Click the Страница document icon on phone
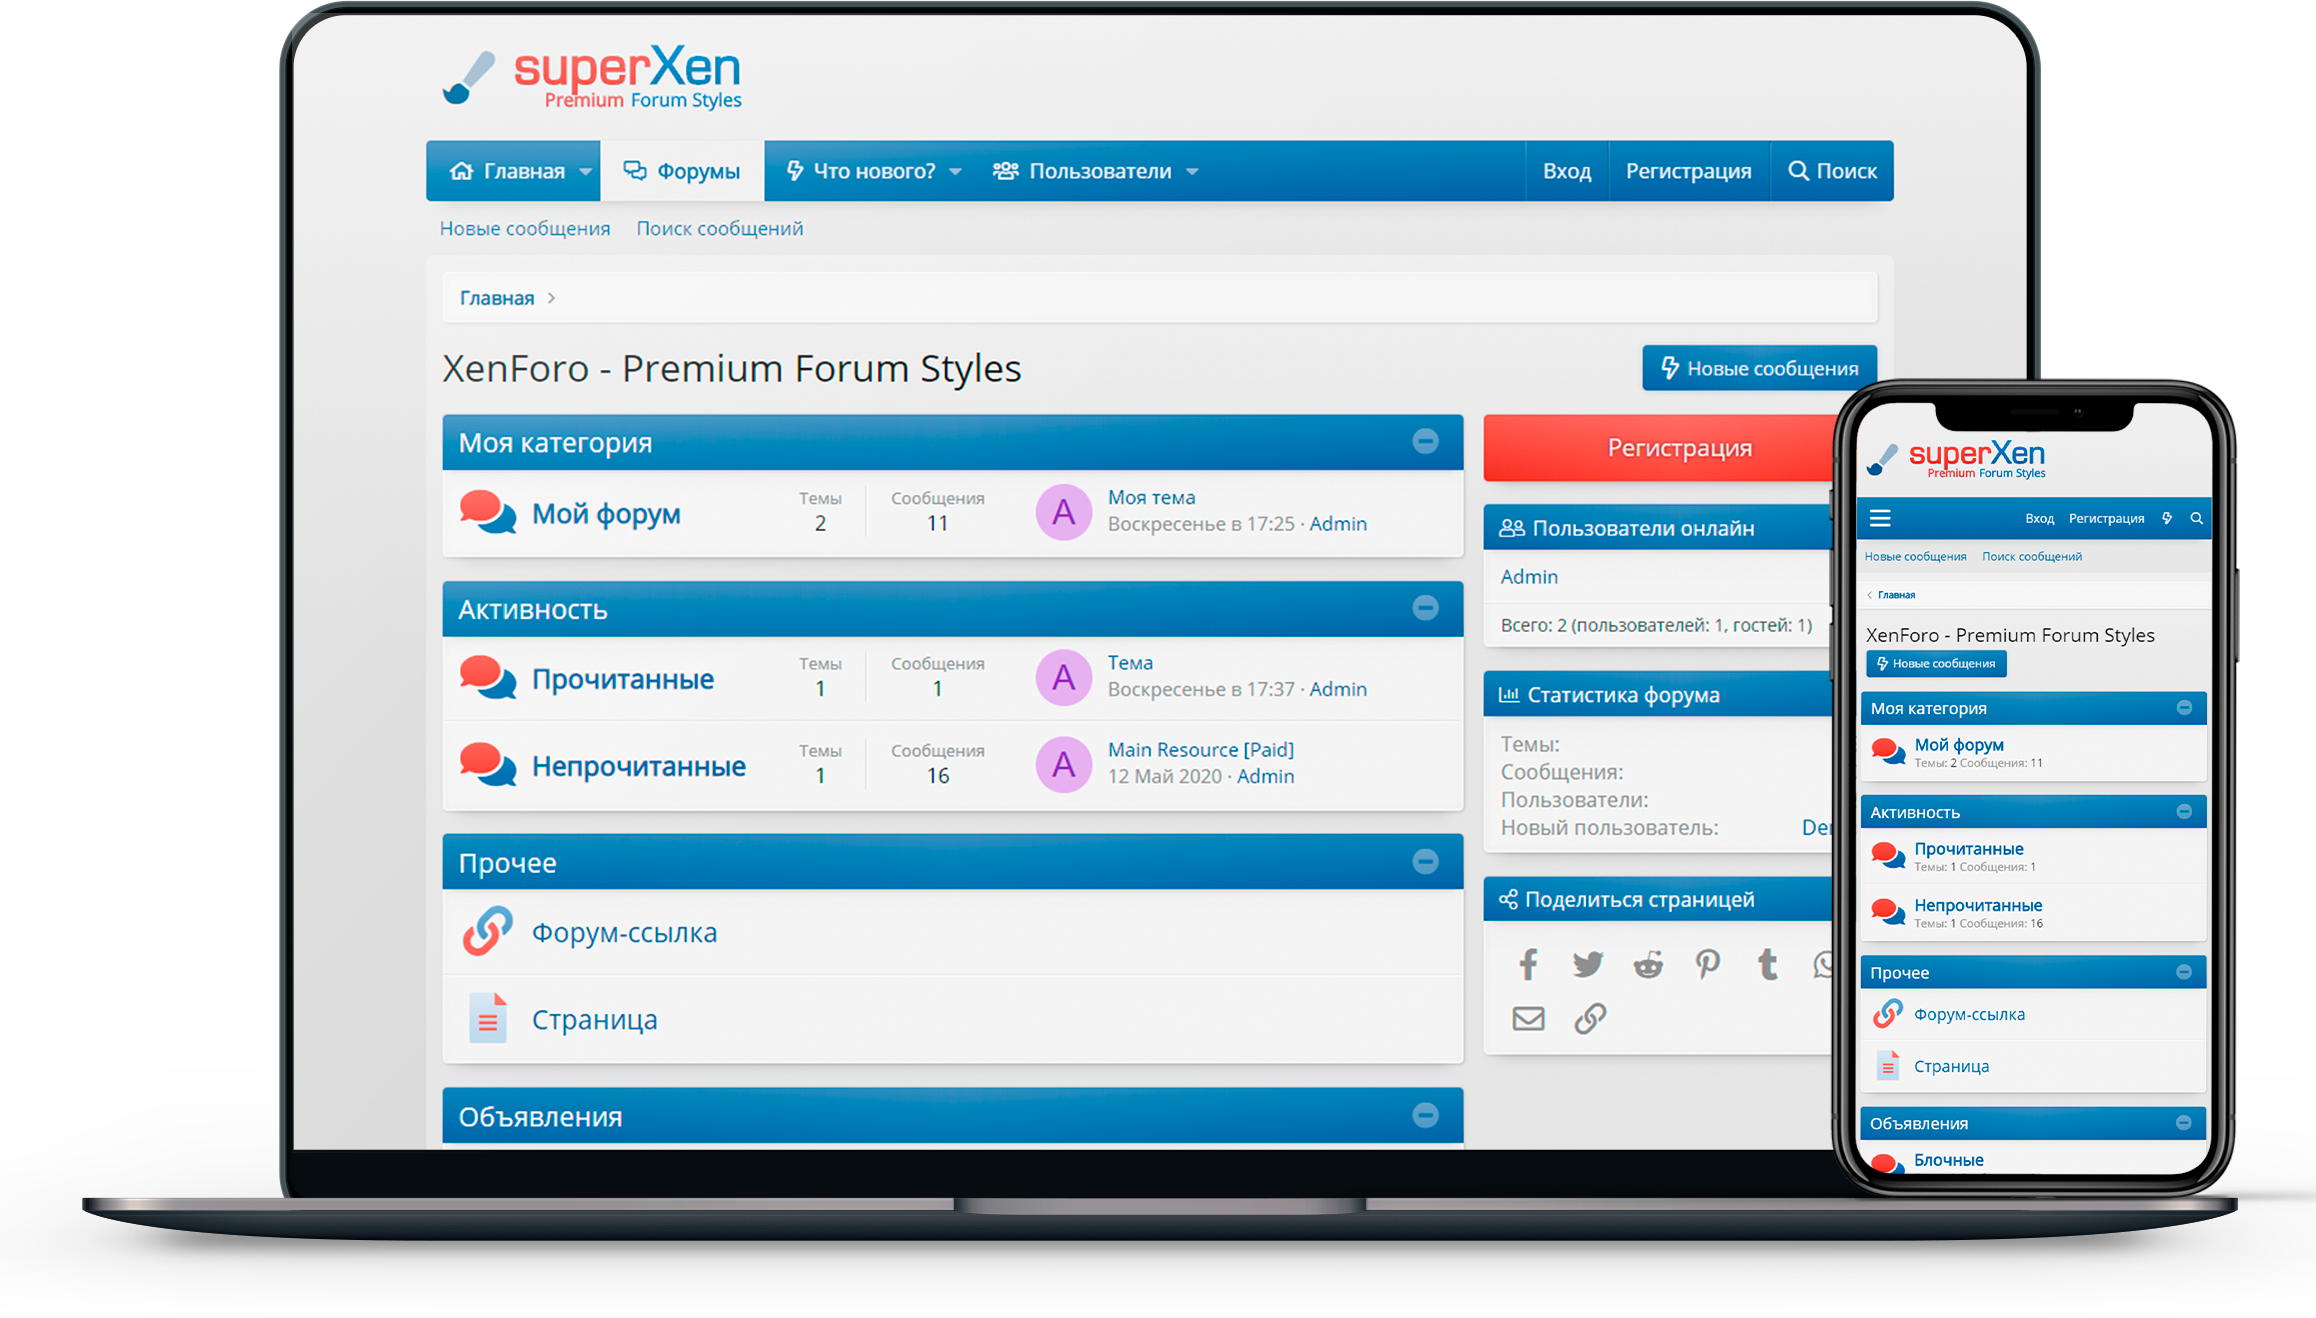2316x1318 pixels. [x=1888, y=1065]
